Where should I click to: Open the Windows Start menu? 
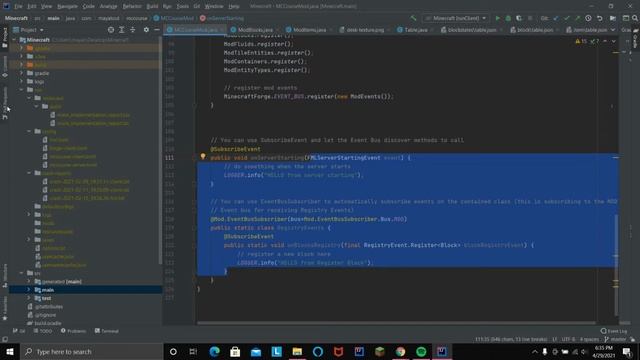[x=10, y=351]
